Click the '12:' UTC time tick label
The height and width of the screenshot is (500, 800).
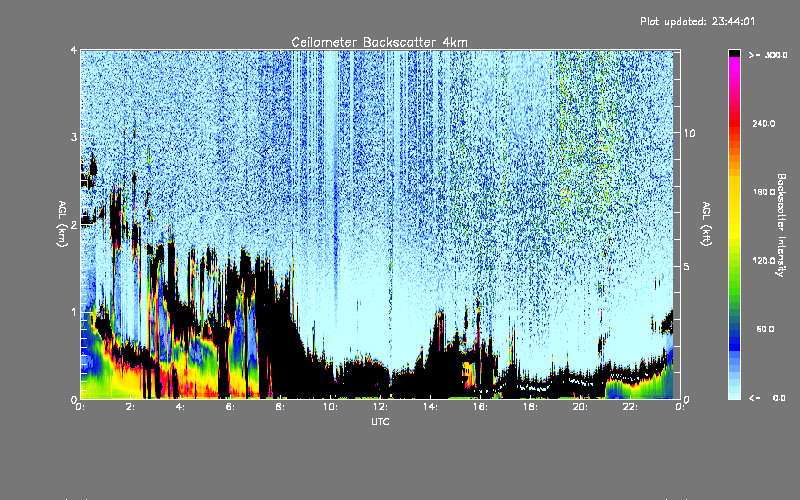(380, 407)
